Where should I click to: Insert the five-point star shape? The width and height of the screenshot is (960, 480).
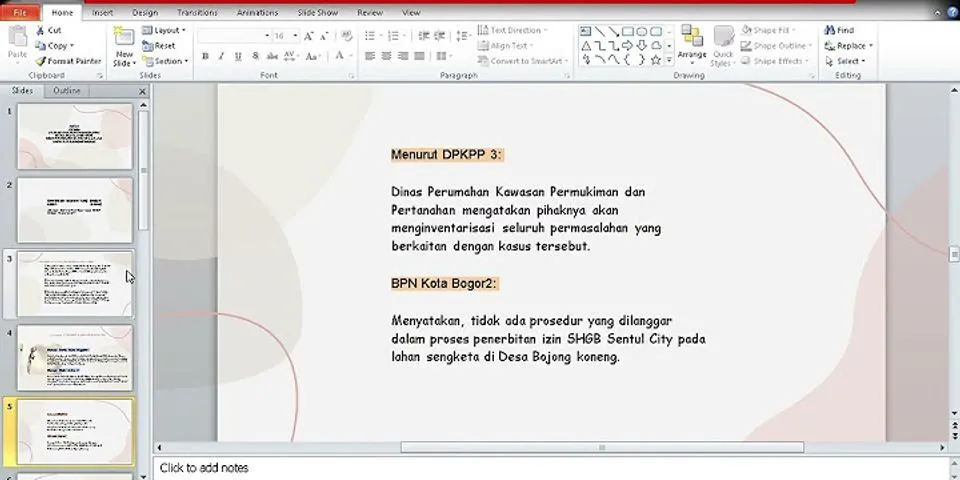point(656,59)
